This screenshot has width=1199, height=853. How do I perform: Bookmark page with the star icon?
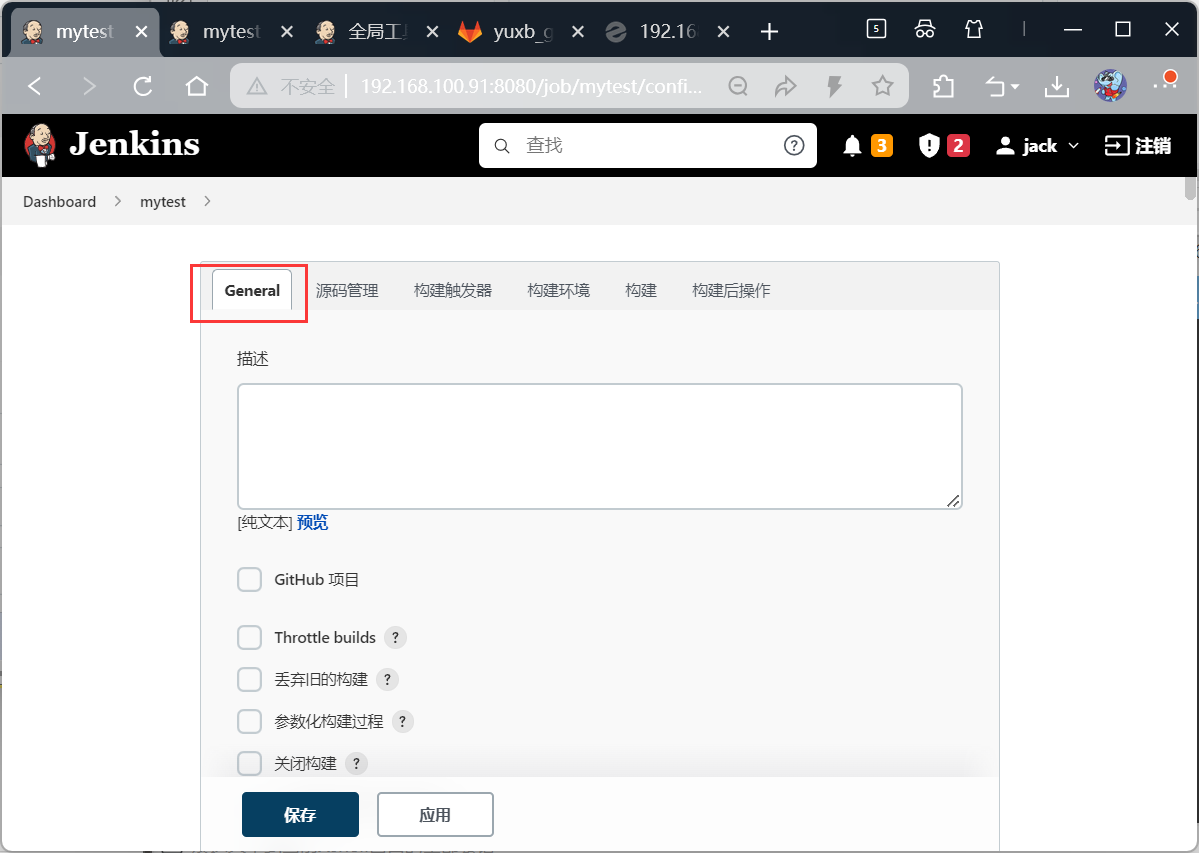tap(882, 86)
